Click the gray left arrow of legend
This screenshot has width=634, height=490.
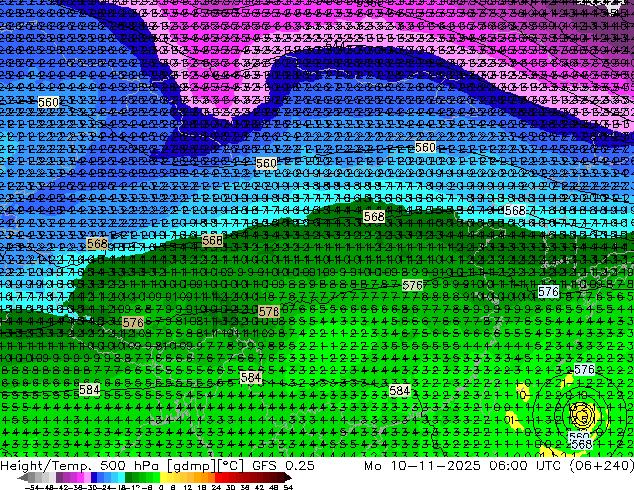point(23,478)
